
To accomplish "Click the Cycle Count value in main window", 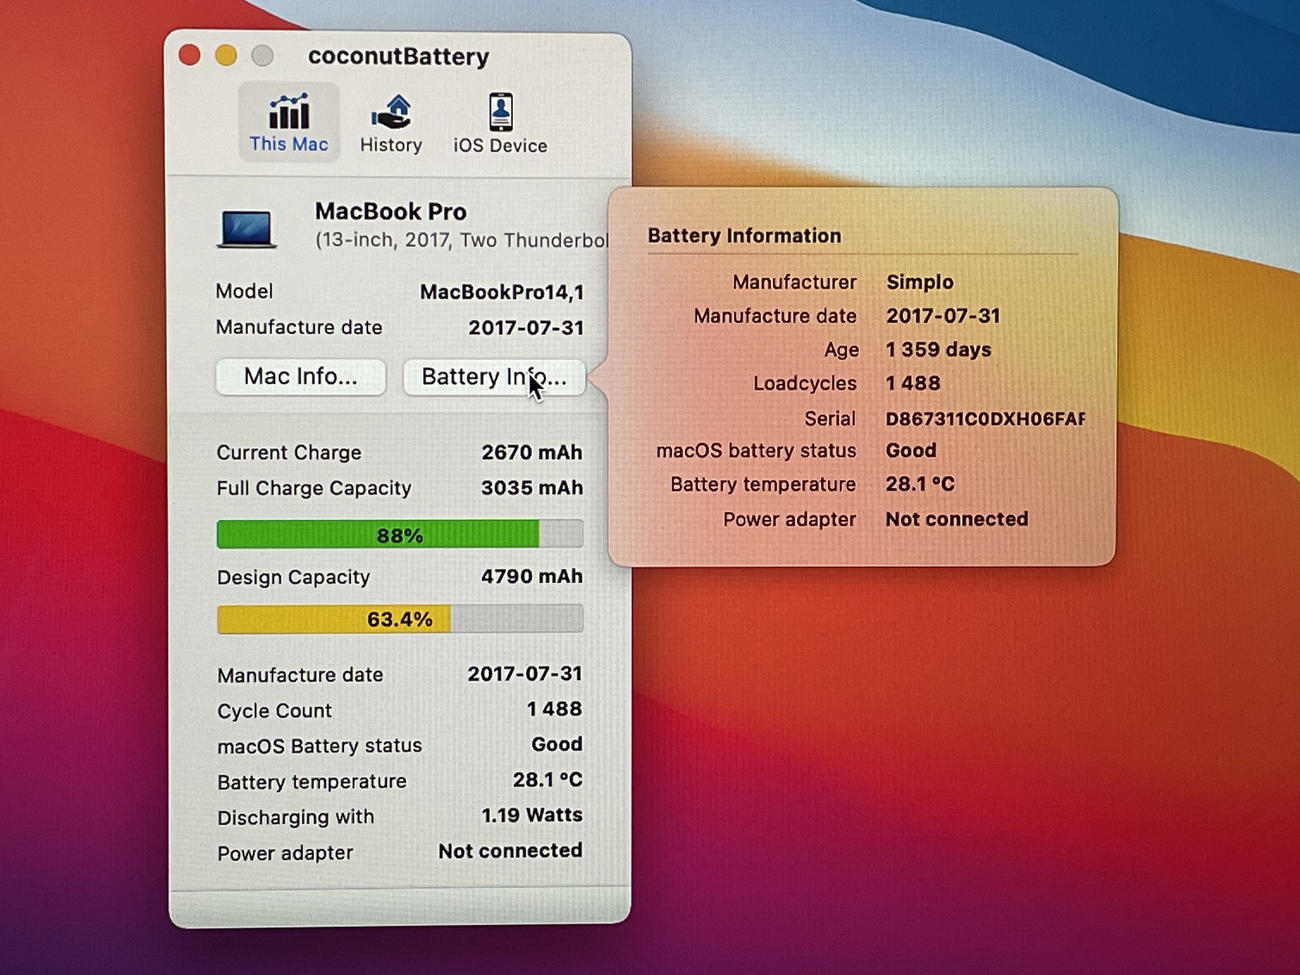I will pos(554,709).
